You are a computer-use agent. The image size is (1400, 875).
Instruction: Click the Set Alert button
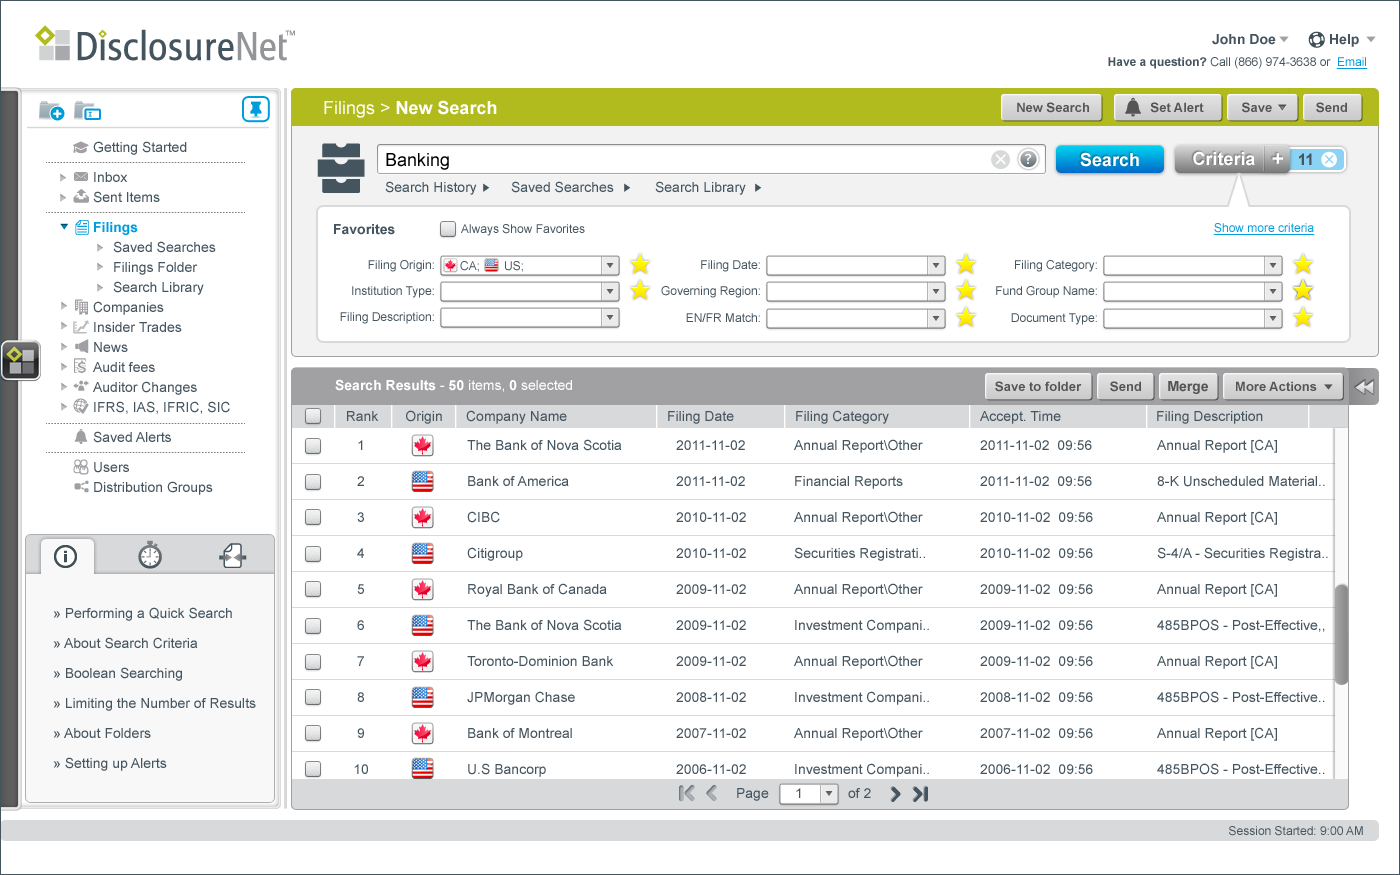(1167, 108)
